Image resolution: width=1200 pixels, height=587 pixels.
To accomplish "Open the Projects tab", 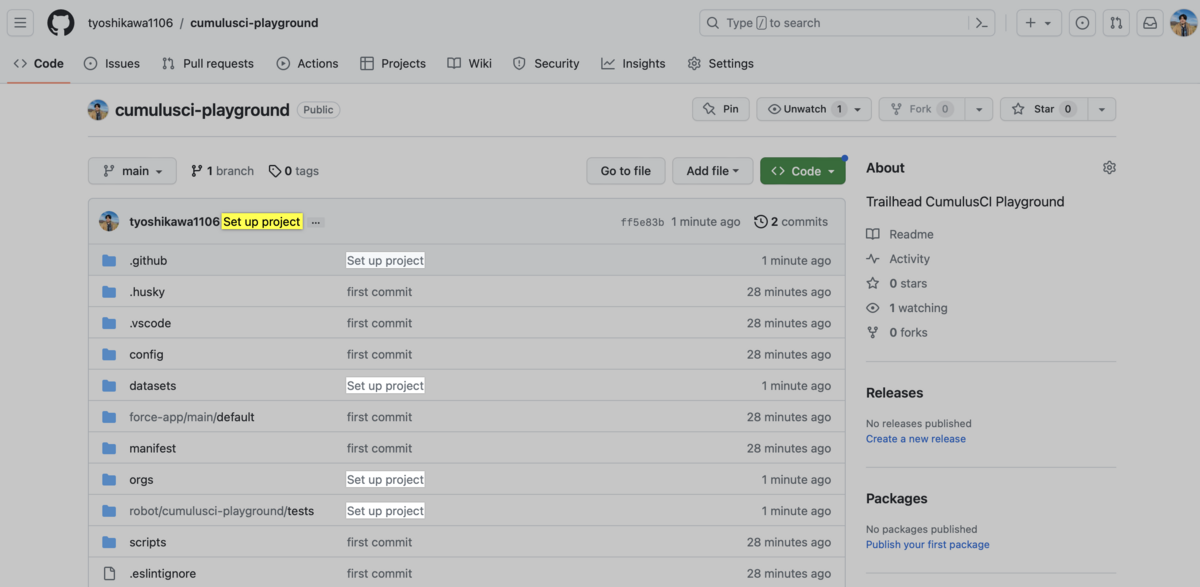I will [393, 63].
